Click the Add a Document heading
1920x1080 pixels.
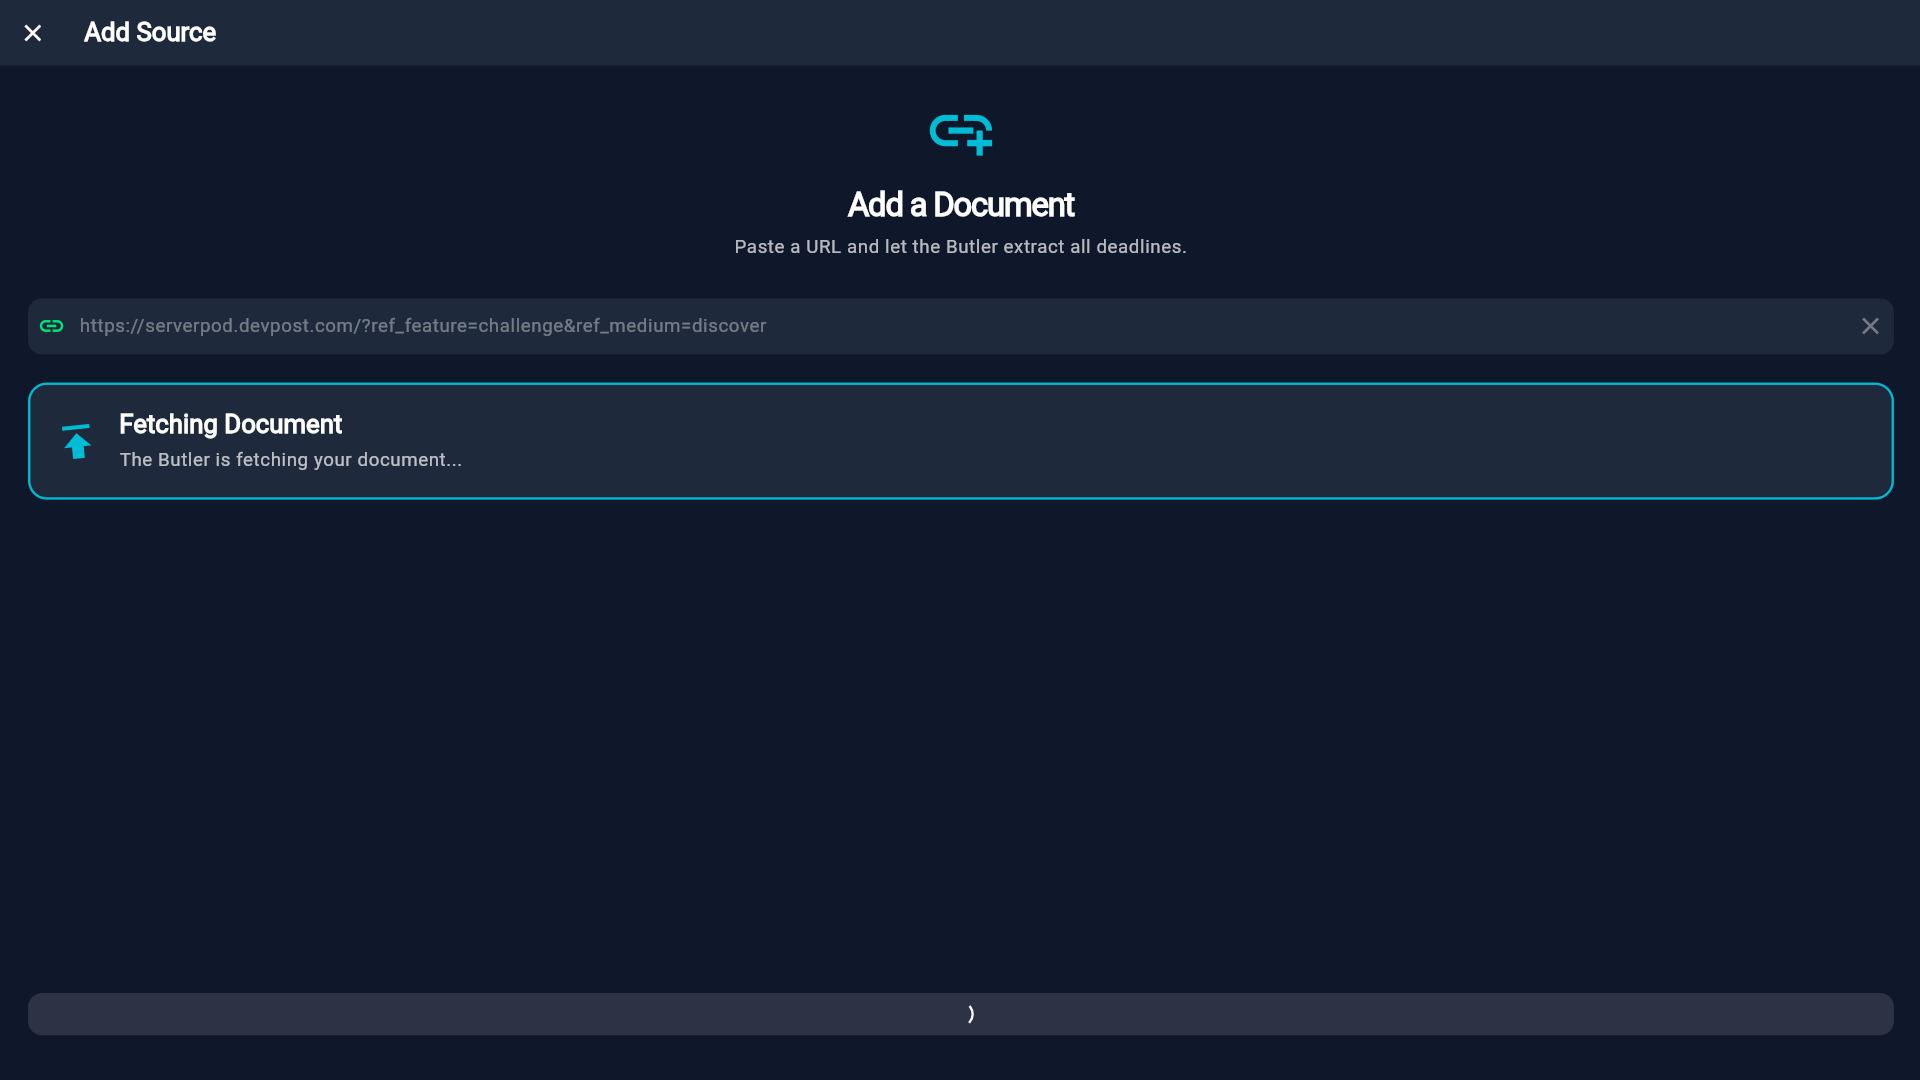[x=960, y=205]
